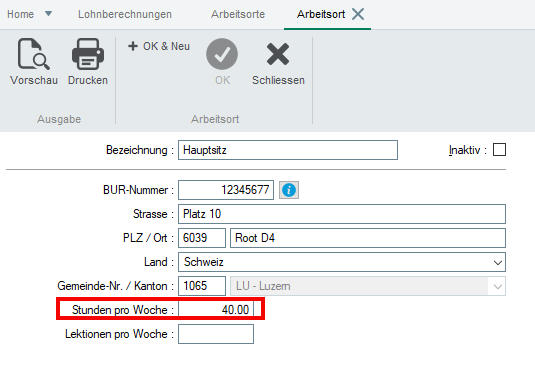
Task: Switch to the Lohnberechnungen tab
Action: click(125, 14)
